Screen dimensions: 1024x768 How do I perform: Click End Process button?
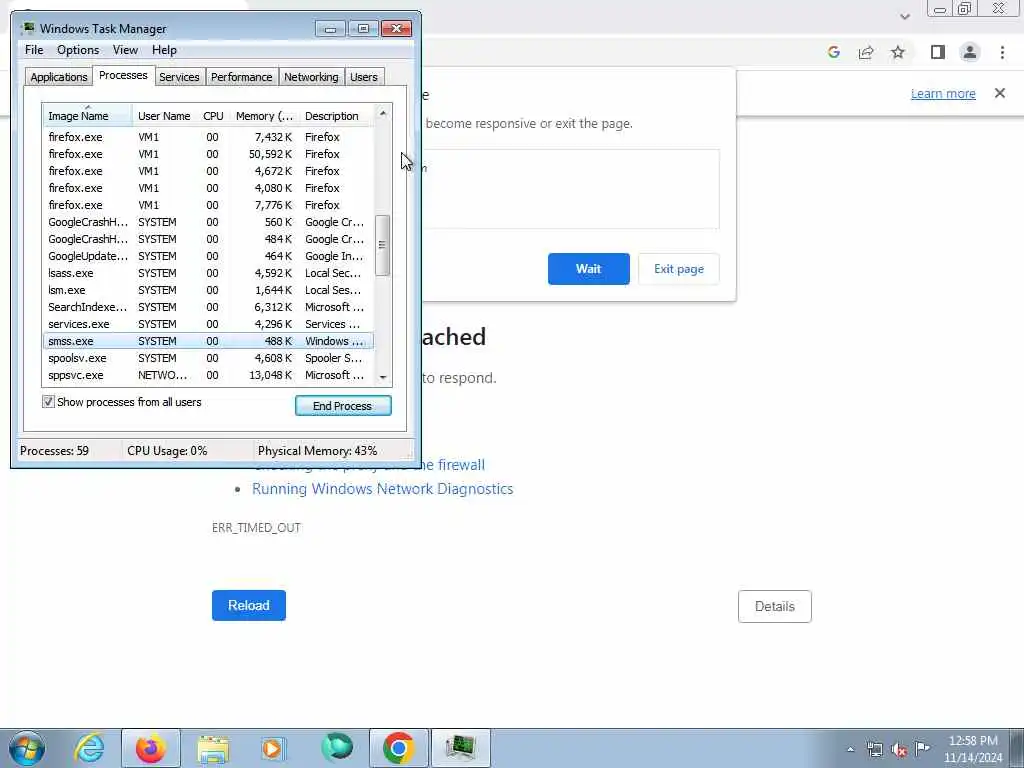343,406
